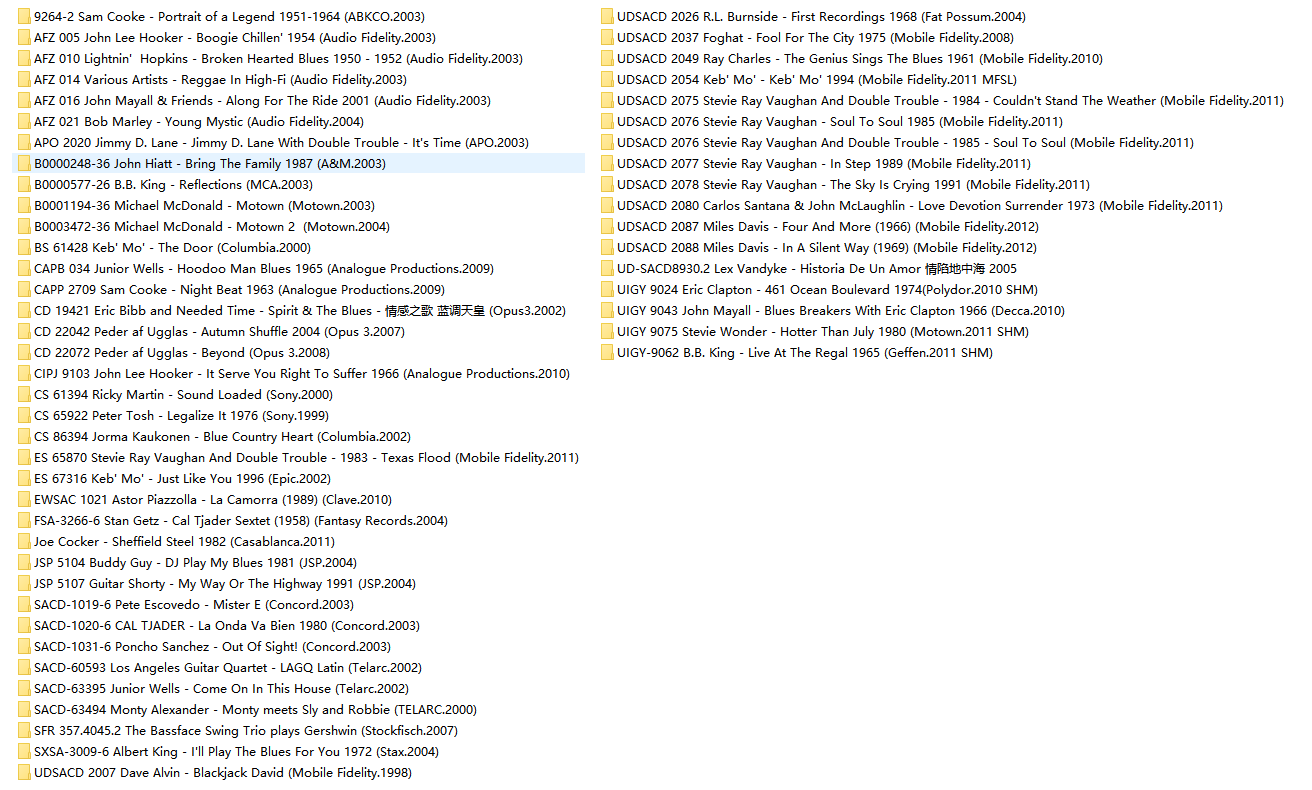Select EWSAC 1021 La Camorra folder name
Viewport: 1312px width, 790px height.
tap(213, 500)
